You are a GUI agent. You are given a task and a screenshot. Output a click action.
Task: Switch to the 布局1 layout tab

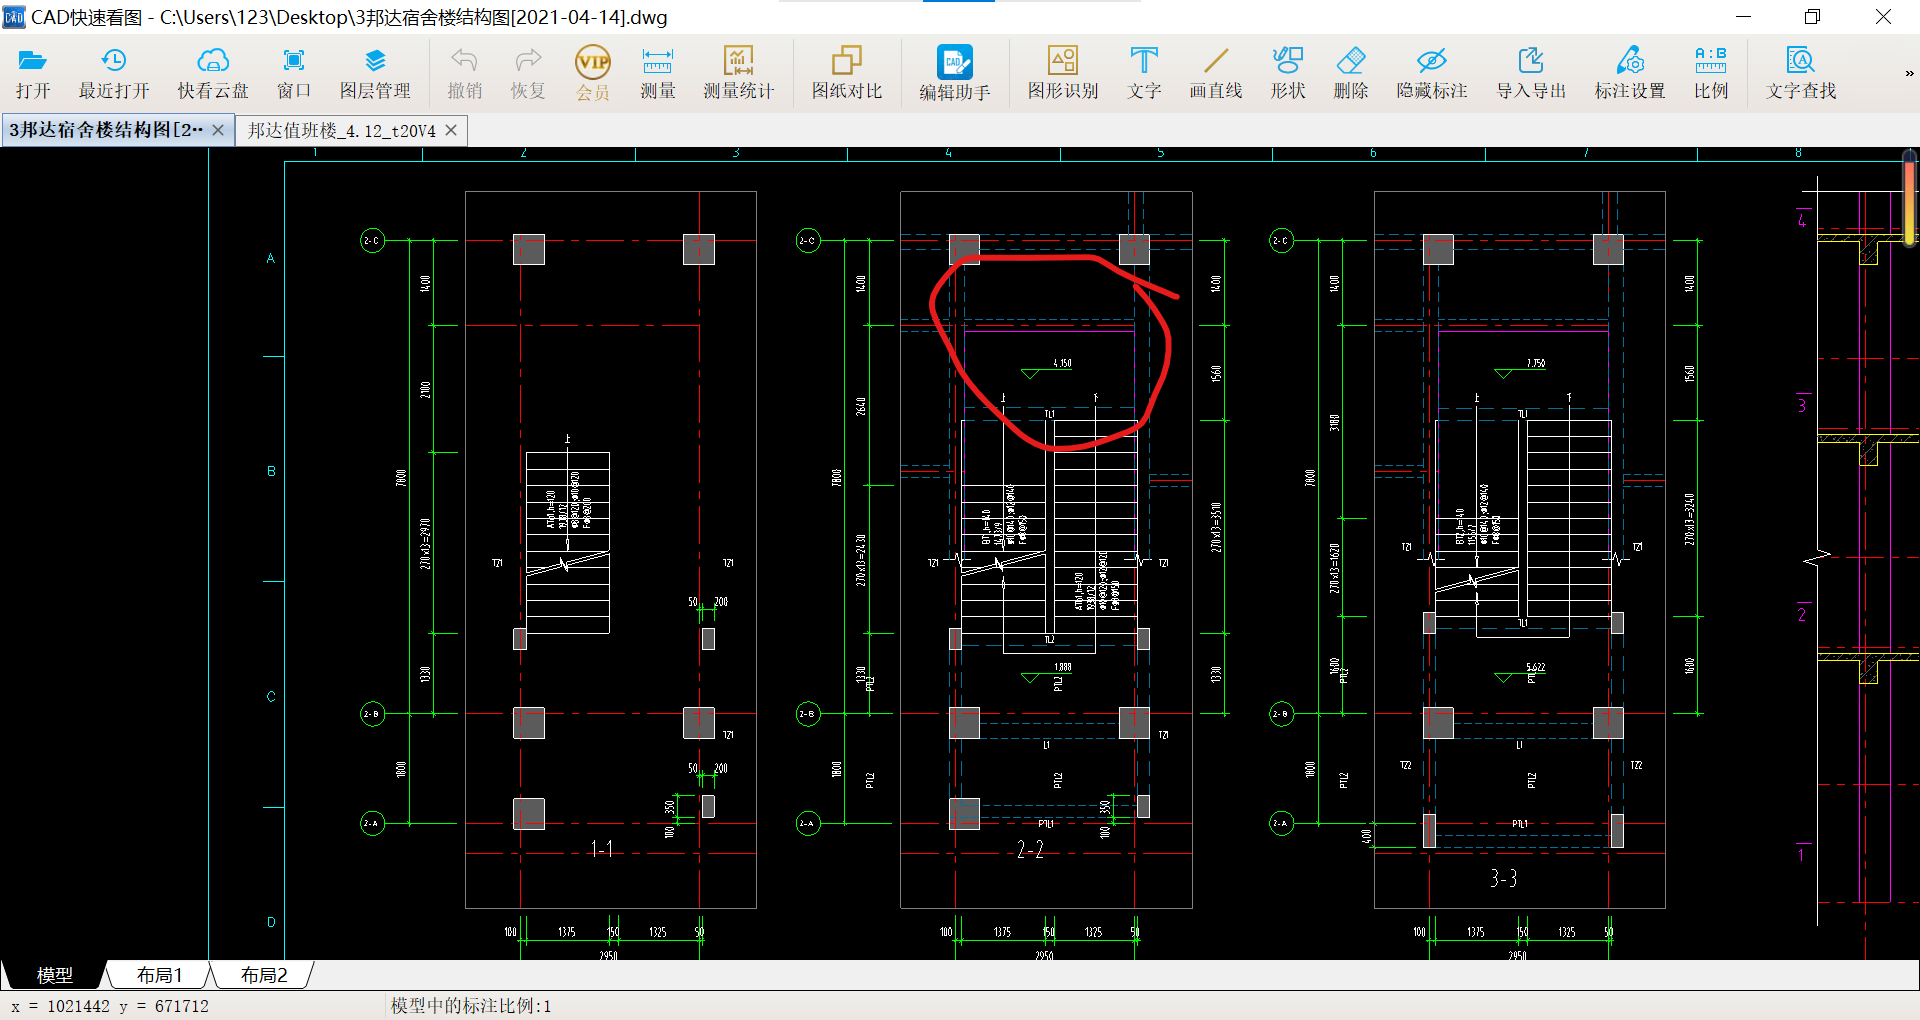(159, 975)
